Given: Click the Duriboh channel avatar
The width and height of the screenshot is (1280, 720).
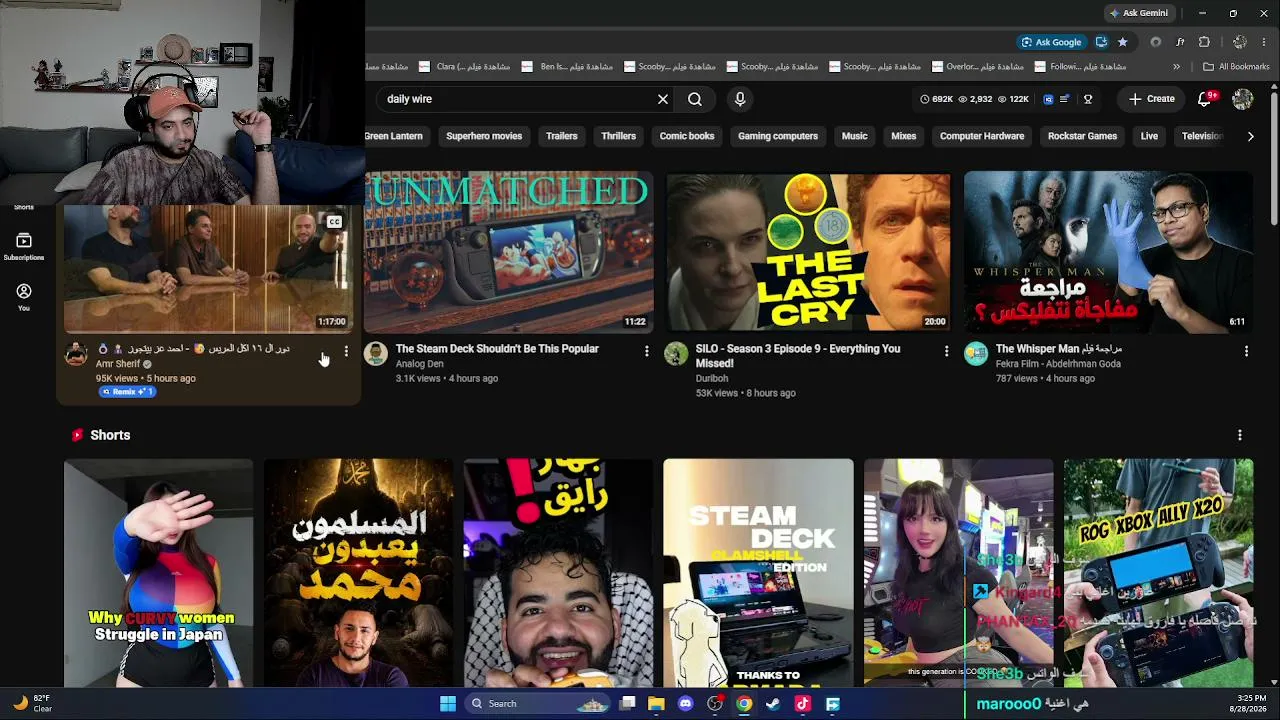Looking at the screenshot, I should click(x=676, y=354).
